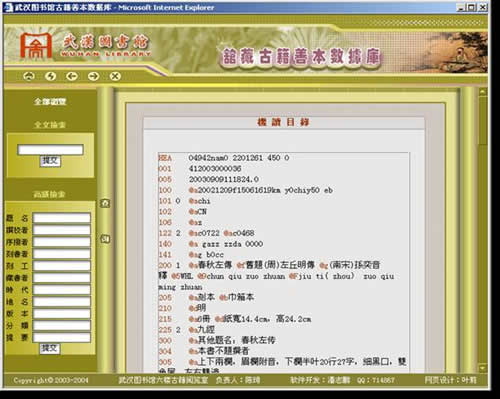Click the scroll-down arrow of the page scrollbar

(483, 368)
